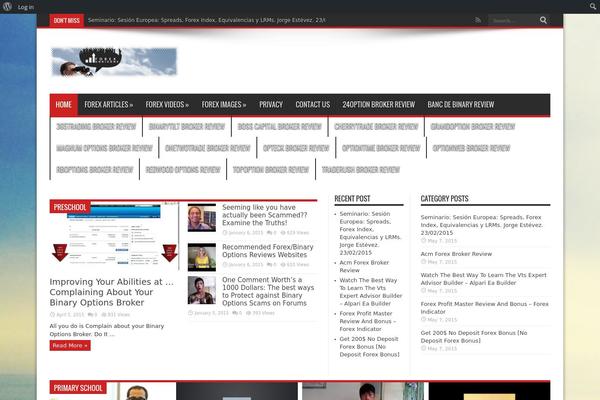
Task: Open TradeRush Broker Review menu item
Action: [x=360, y=170]
